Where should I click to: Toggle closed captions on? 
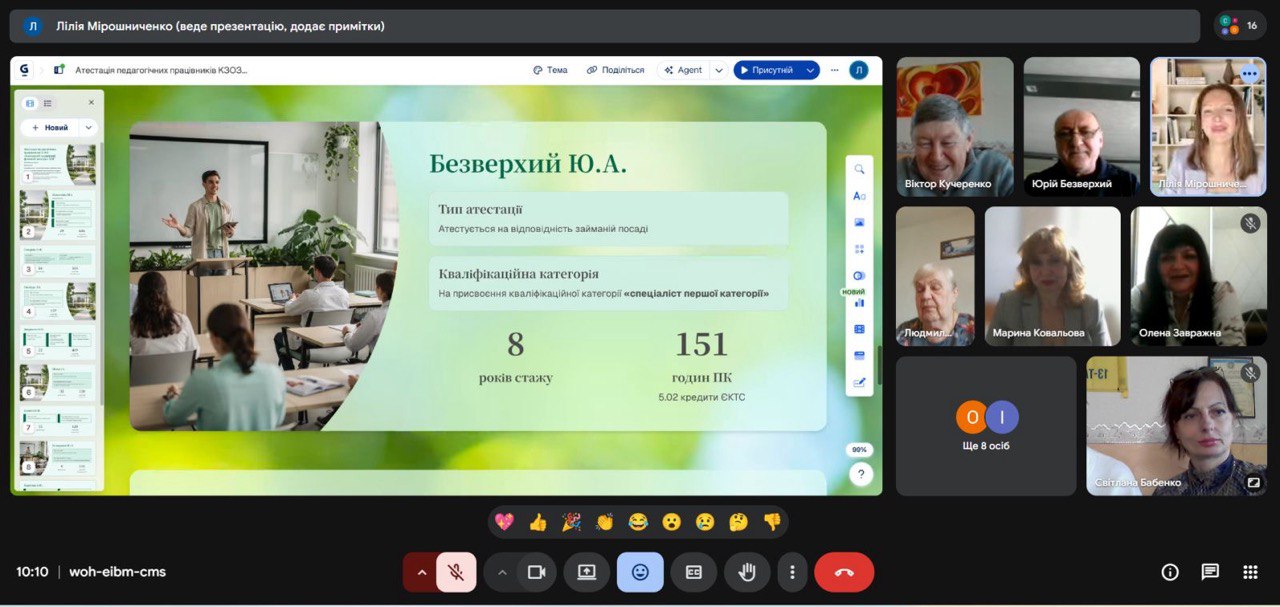click(x=693, y=572)
